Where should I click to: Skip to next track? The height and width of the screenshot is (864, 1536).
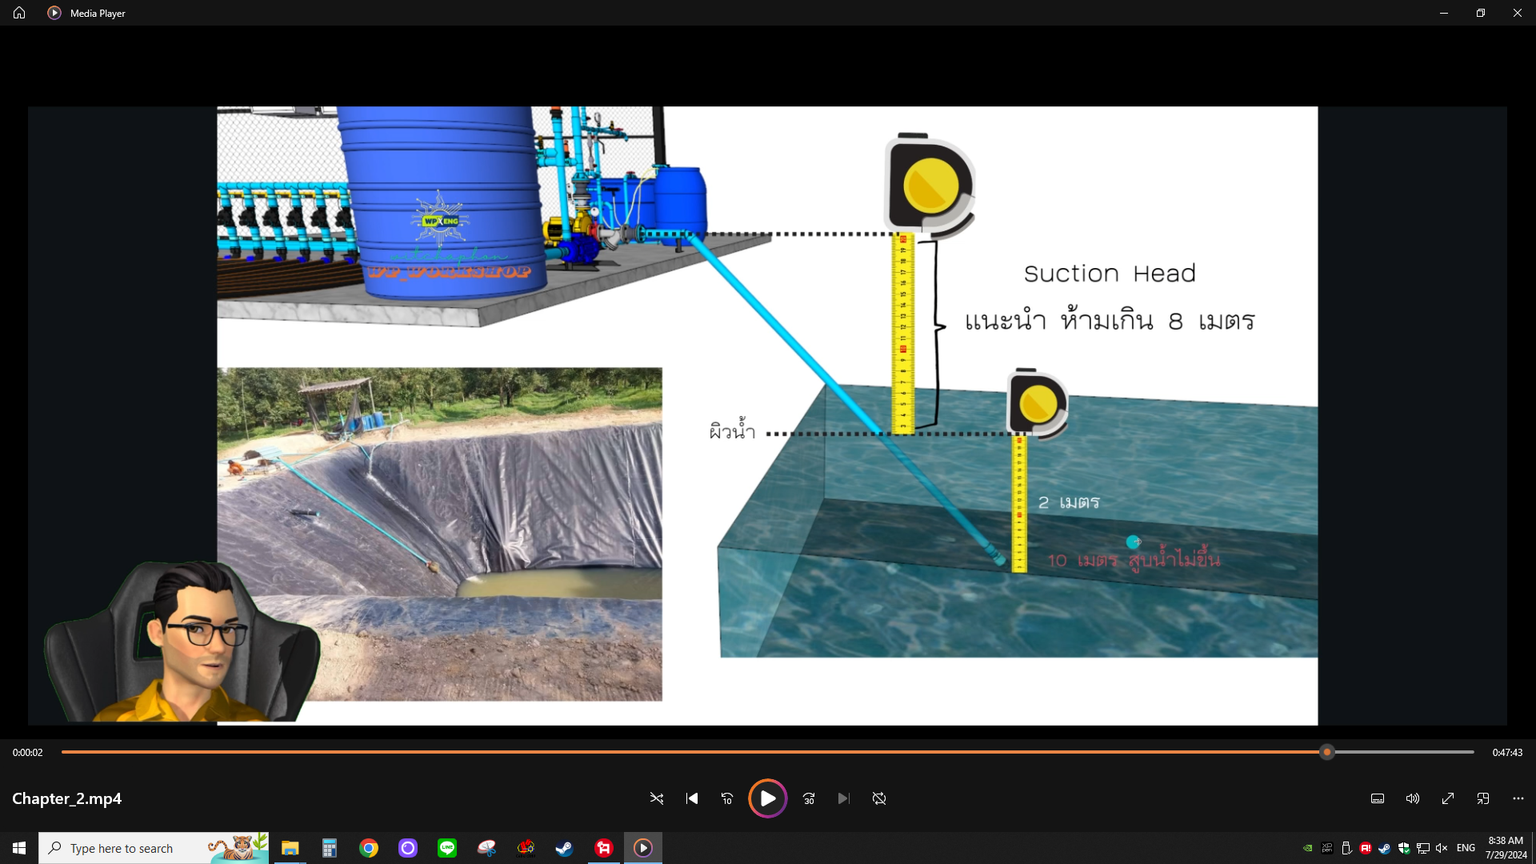[x=844, y=798]
